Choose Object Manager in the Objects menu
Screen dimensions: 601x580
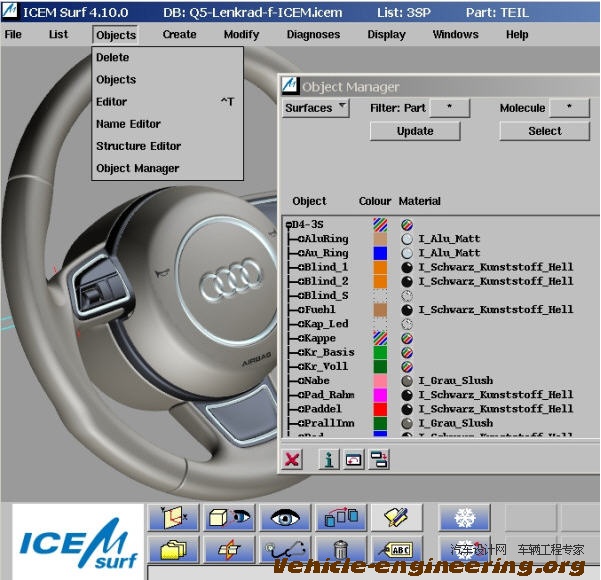click(x=167, y=168)
